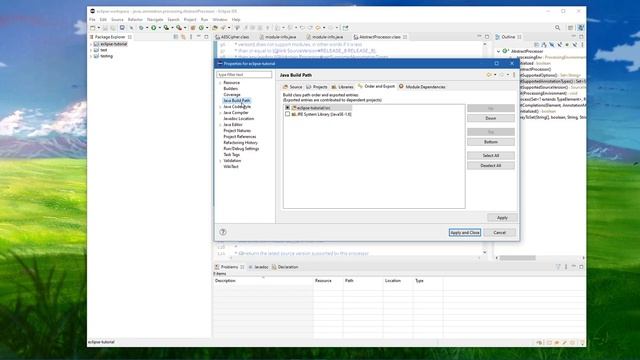Uncheck the eclipse-tutorial/src export checkbox
The height and width of the screenshot is (360, 640).
coord(287,108)
